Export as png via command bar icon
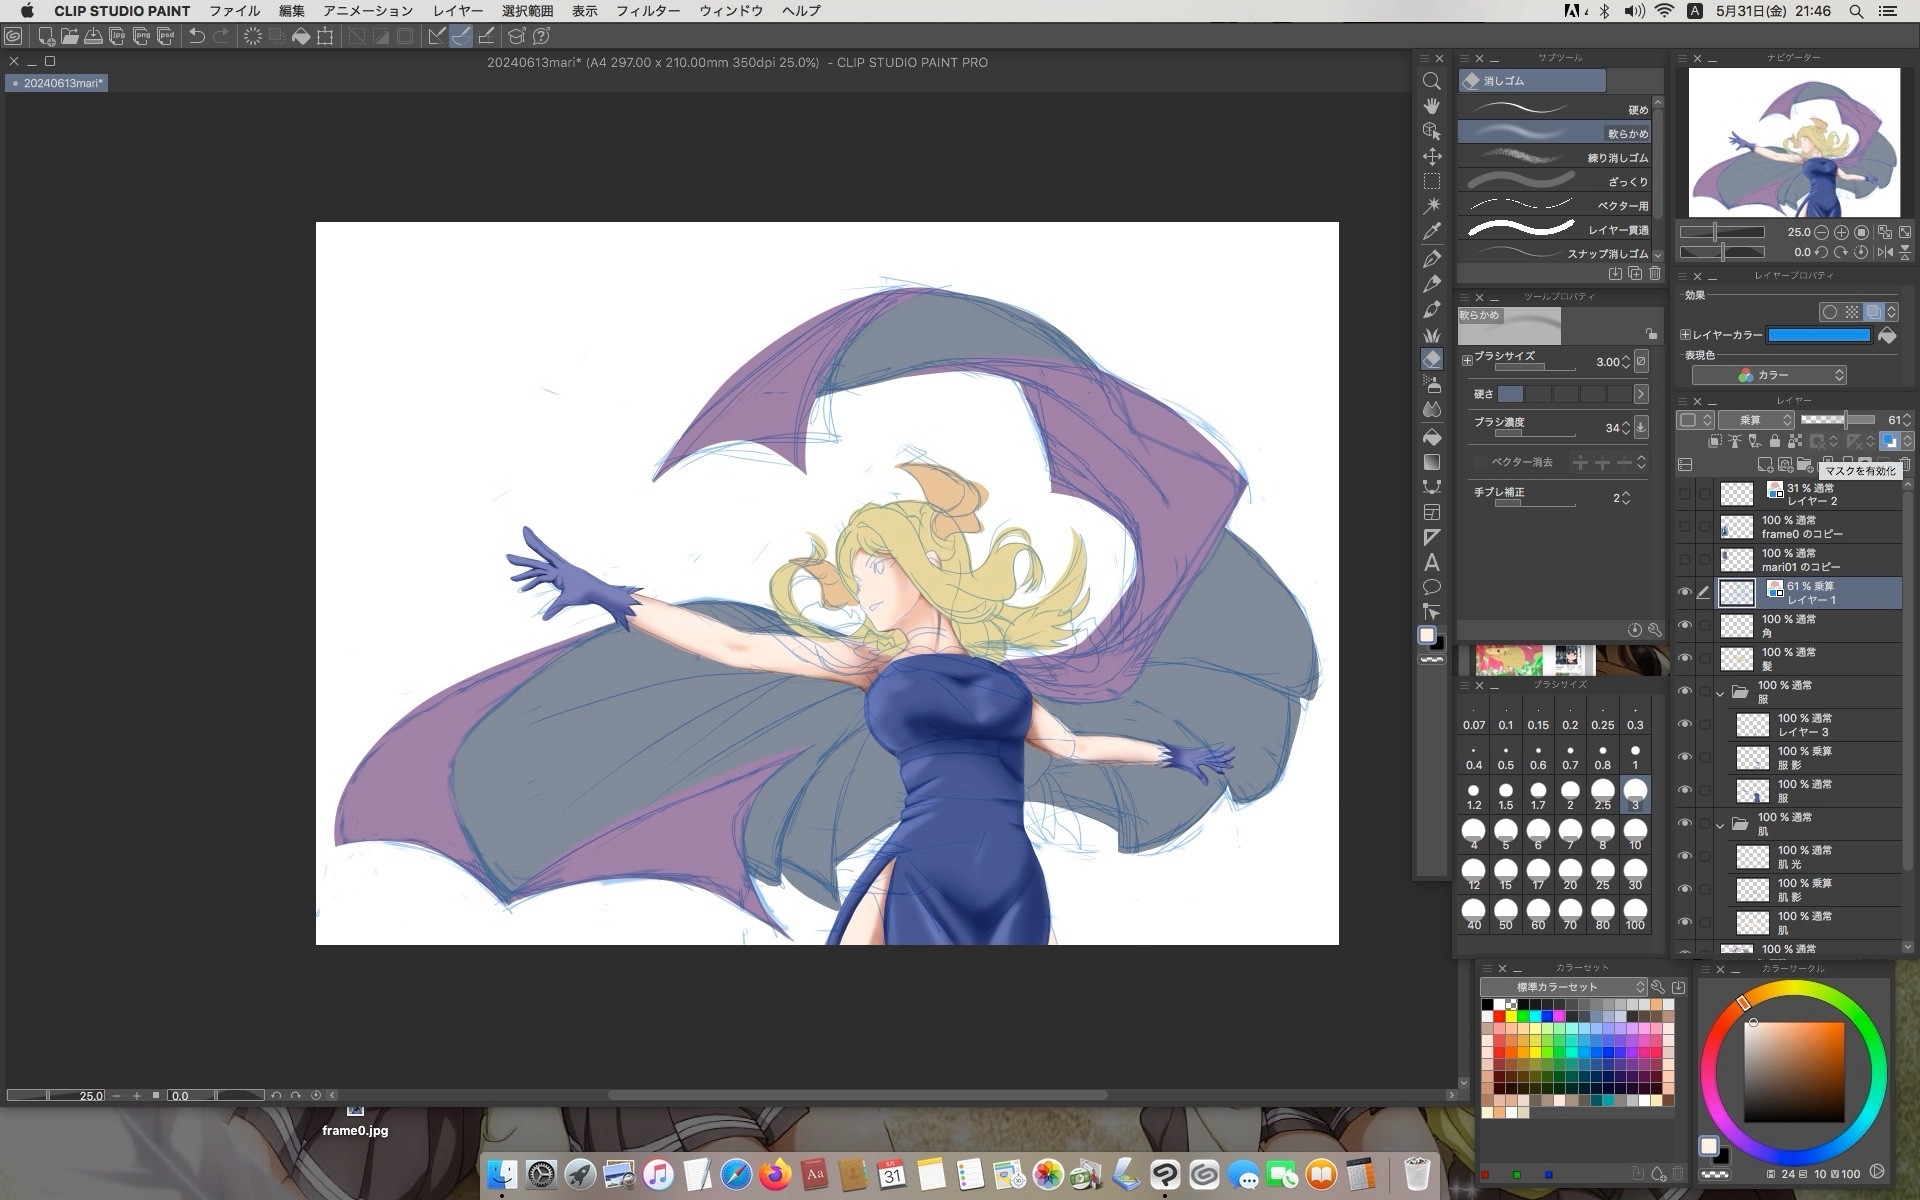 [x=141, y=37]
